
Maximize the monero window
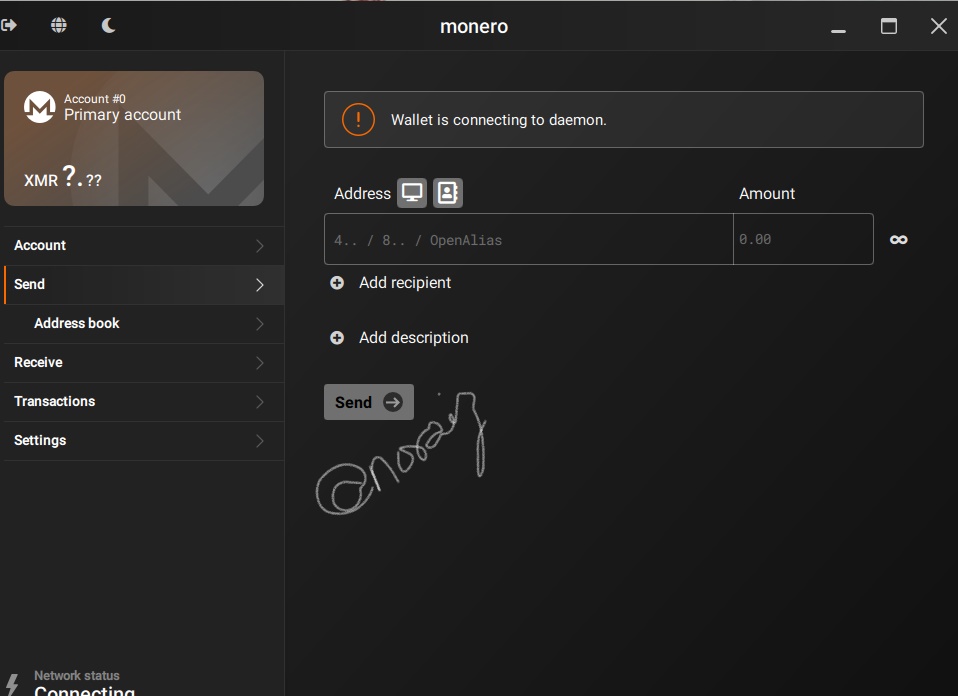pos(889,26)
